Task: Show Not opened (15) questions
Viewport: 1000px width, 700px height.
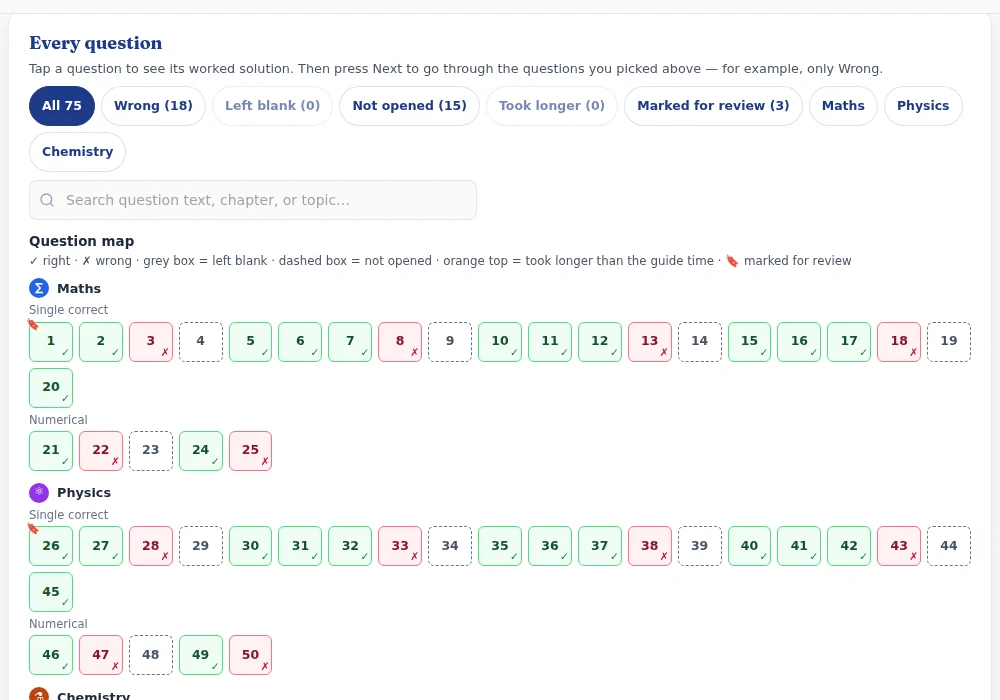Action: coord(409,106)
